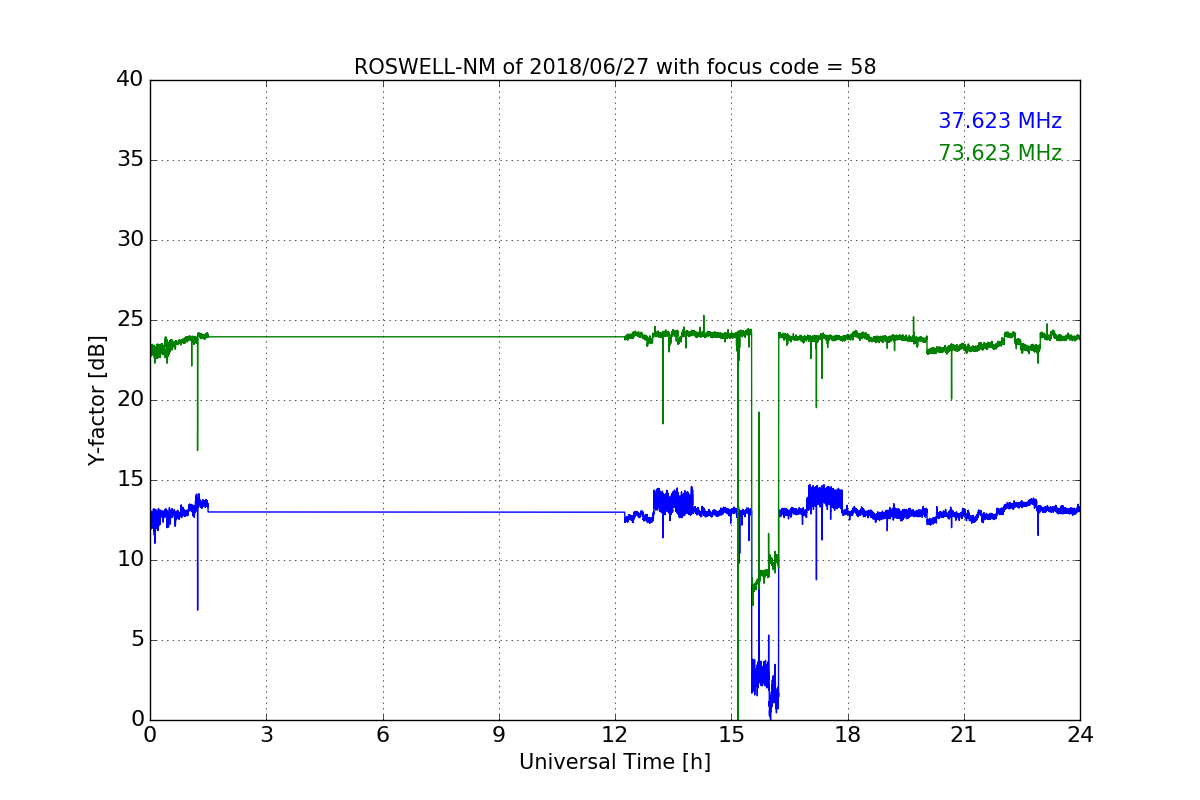1200x800 pixels.
Task: Click the Y-factor [dB] axis label
Action: click(96, 400)
